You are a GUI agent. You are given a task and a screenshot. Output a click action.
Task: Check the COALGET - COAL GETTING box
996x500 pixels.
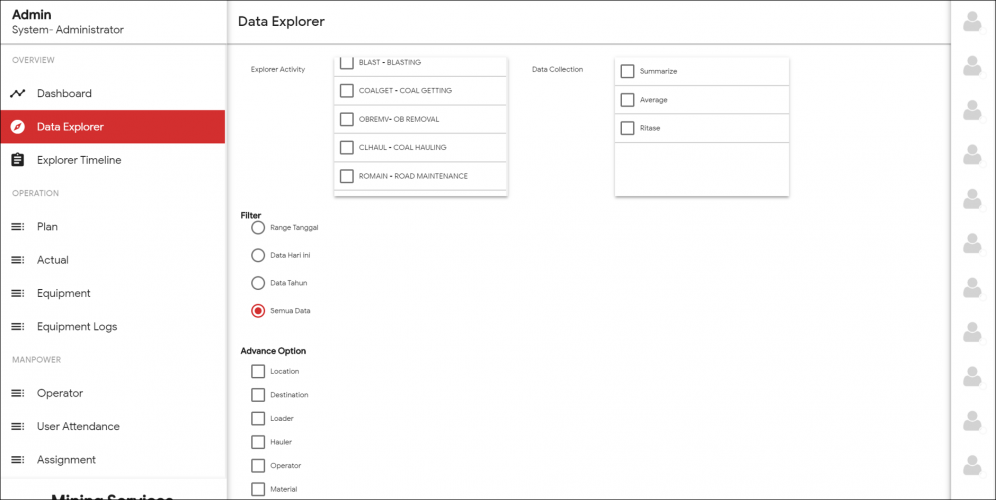pos(347,91)
